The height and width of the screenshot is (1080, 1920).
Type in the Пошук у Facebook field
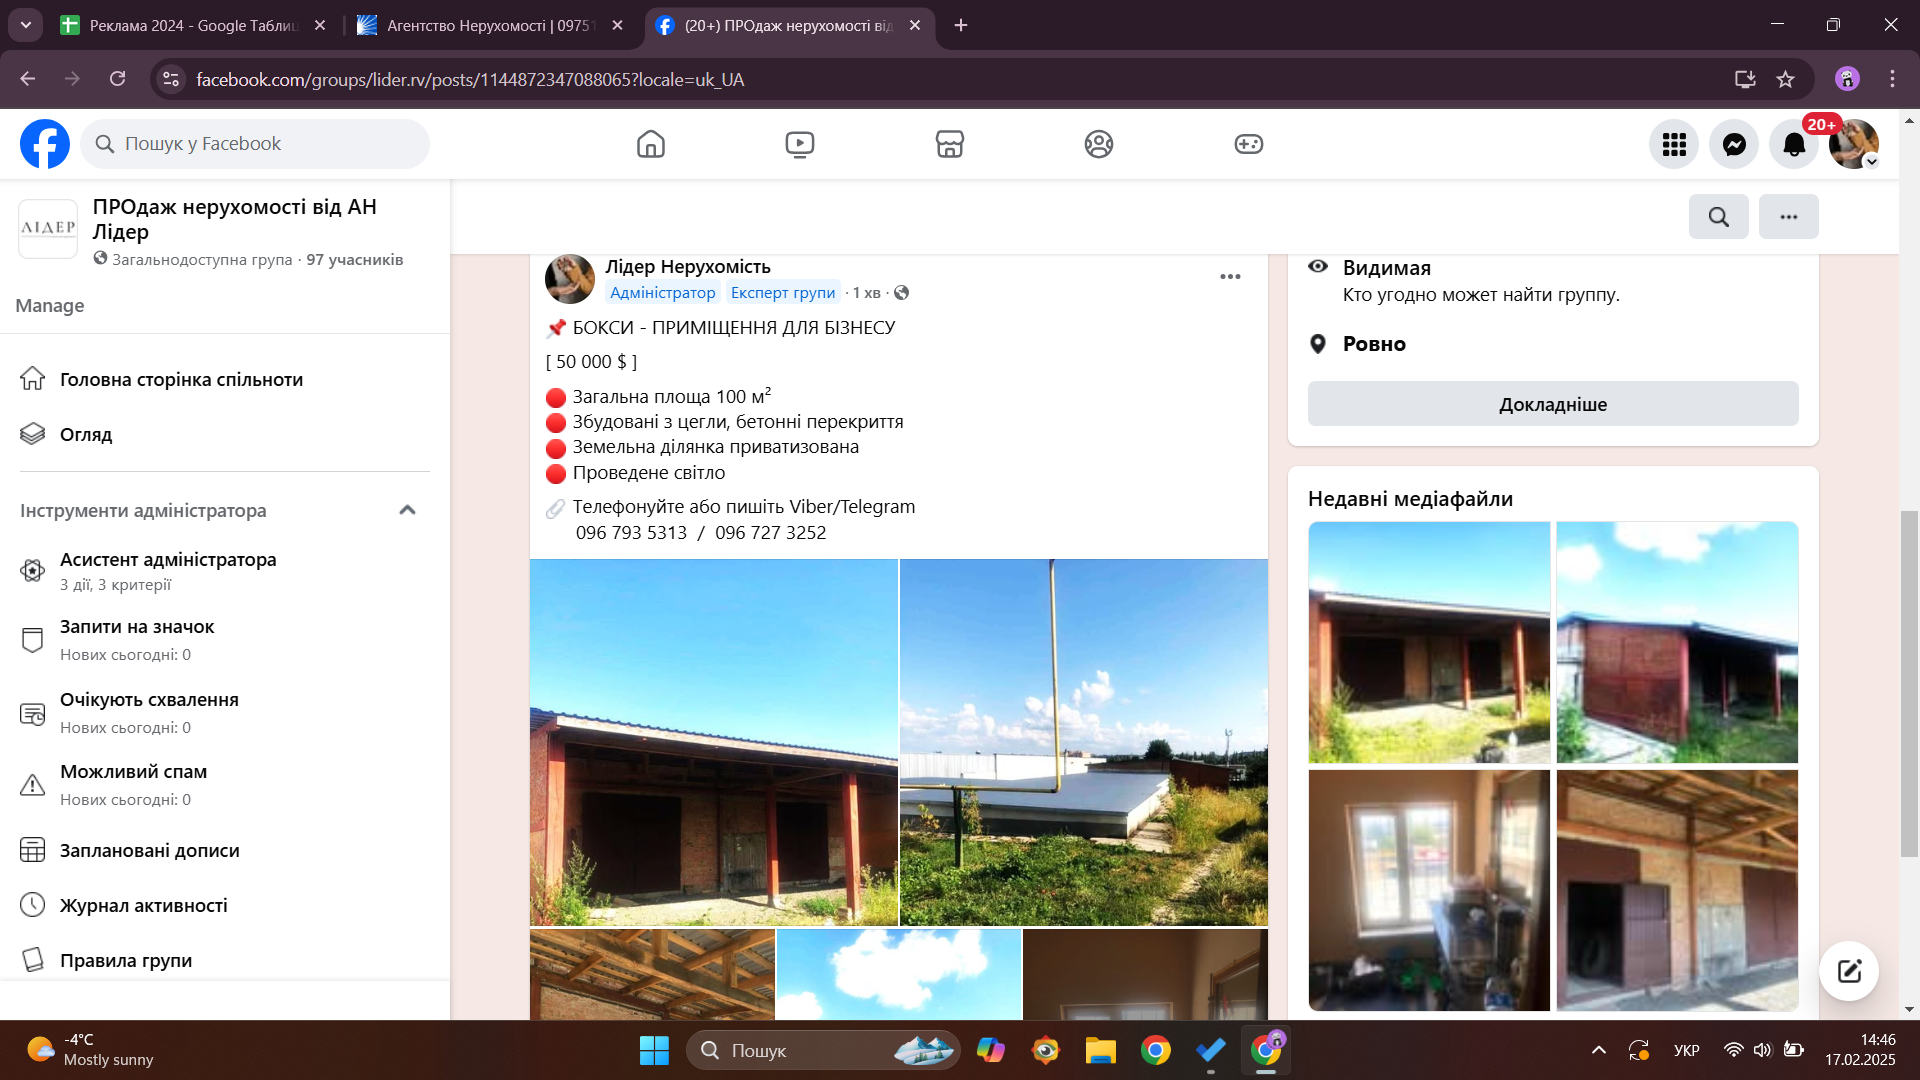pyautogui.click(x=270, y=144)
